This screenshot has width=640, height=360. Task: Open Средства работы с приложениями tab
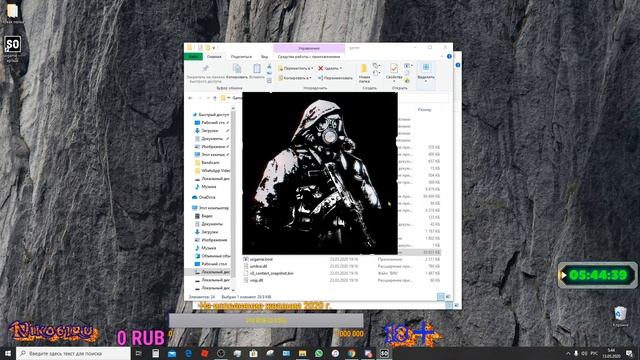[309, 57]
